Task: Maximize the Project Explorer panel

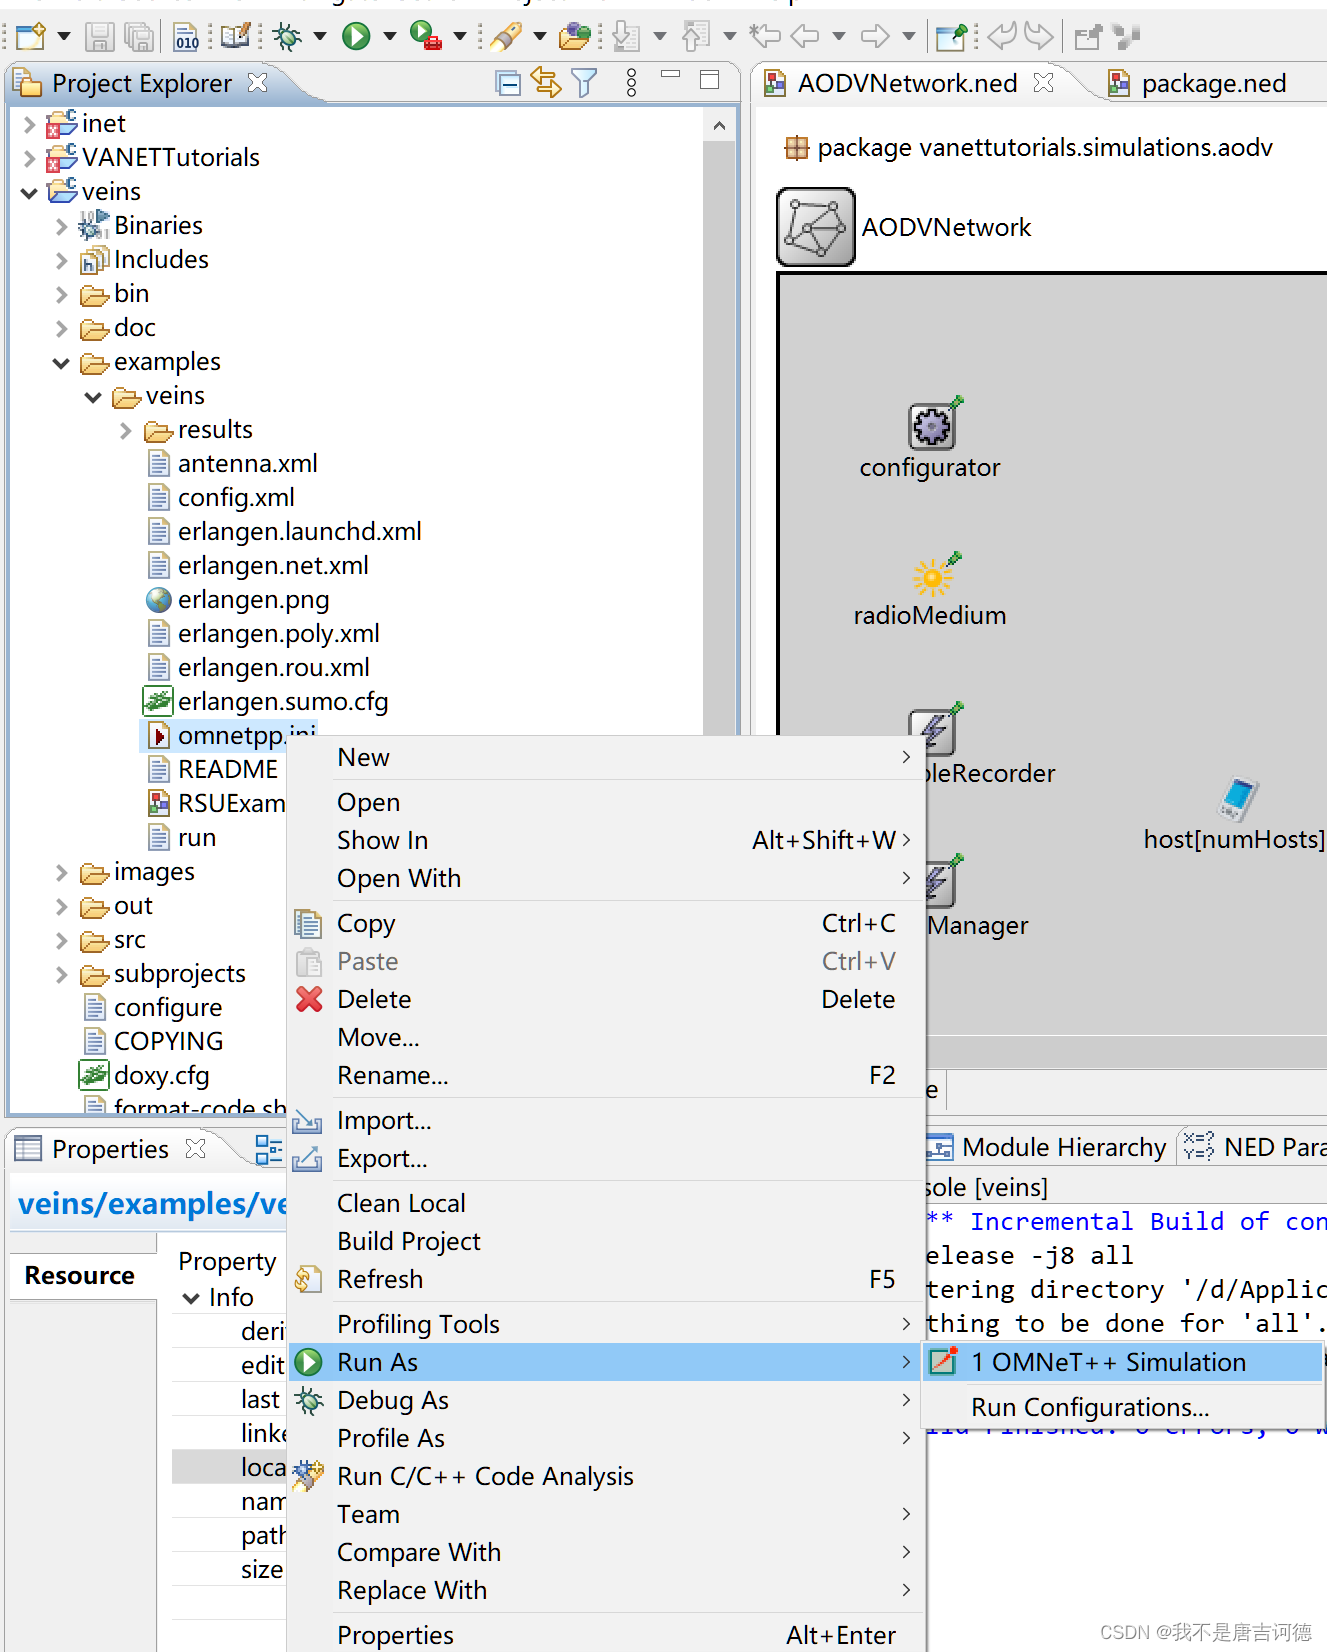Action: click(x=710, y=80)
